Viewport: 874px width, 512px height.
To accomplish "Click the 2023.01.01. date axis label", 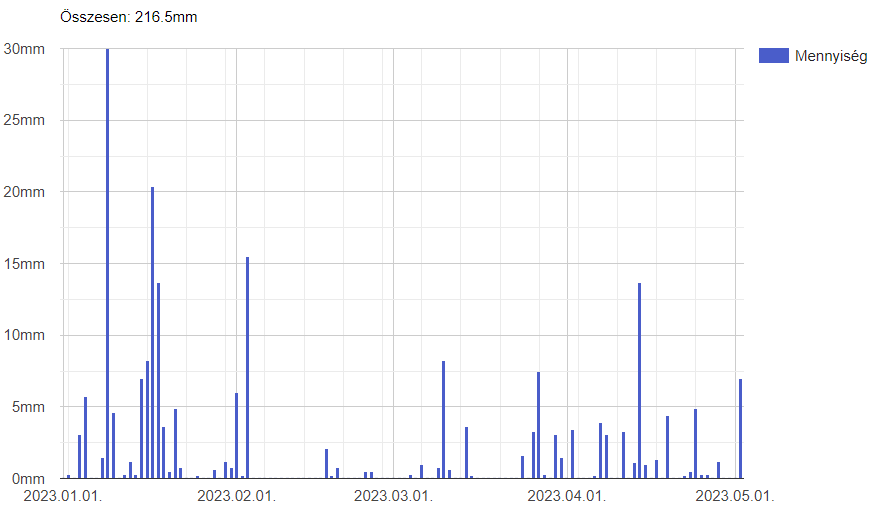I will 62,495.
